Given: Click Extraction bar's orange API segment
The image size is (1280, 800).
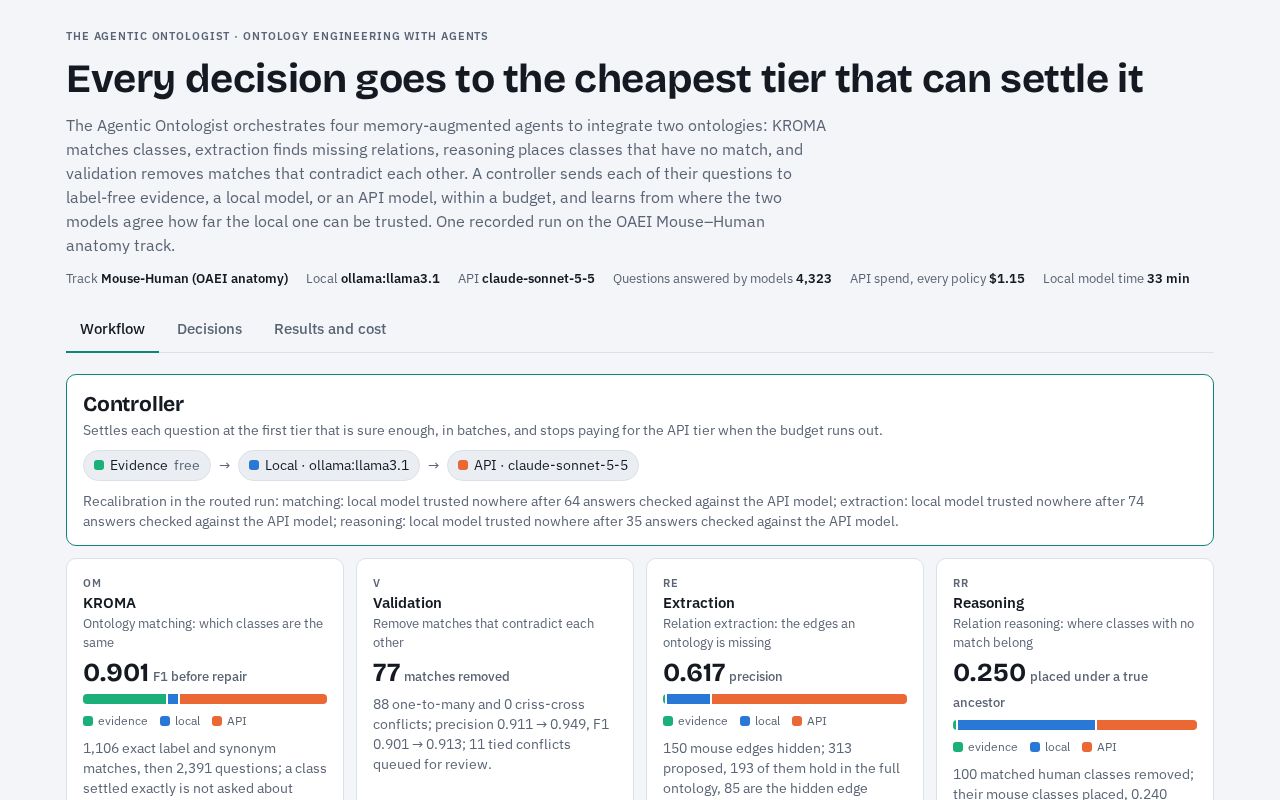Looking at the screenshot, I should pos(809,699).
